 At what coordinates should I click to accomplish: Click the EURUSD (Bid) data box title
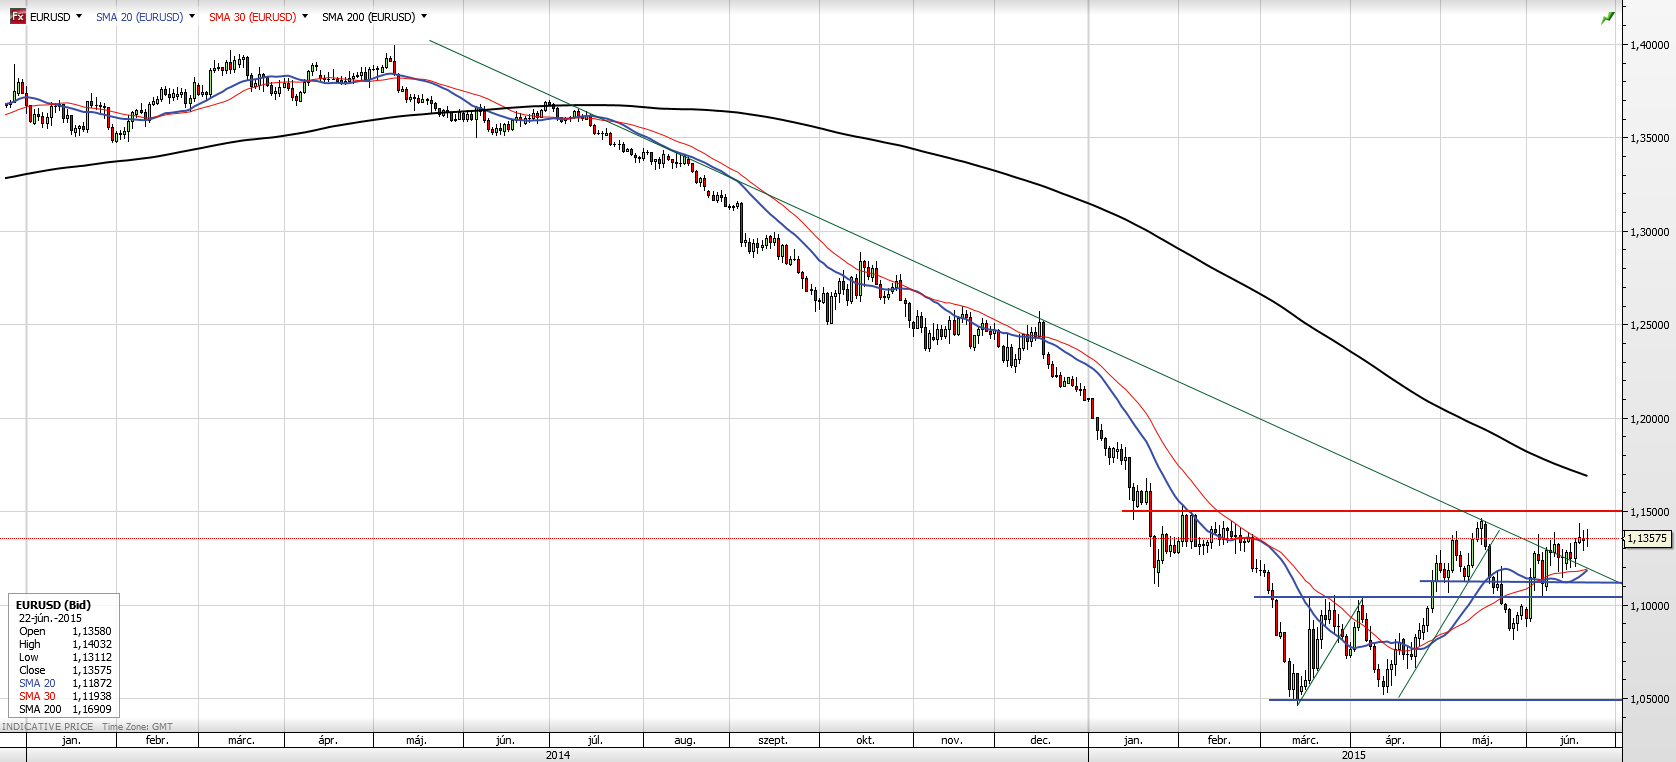(53, 605)
